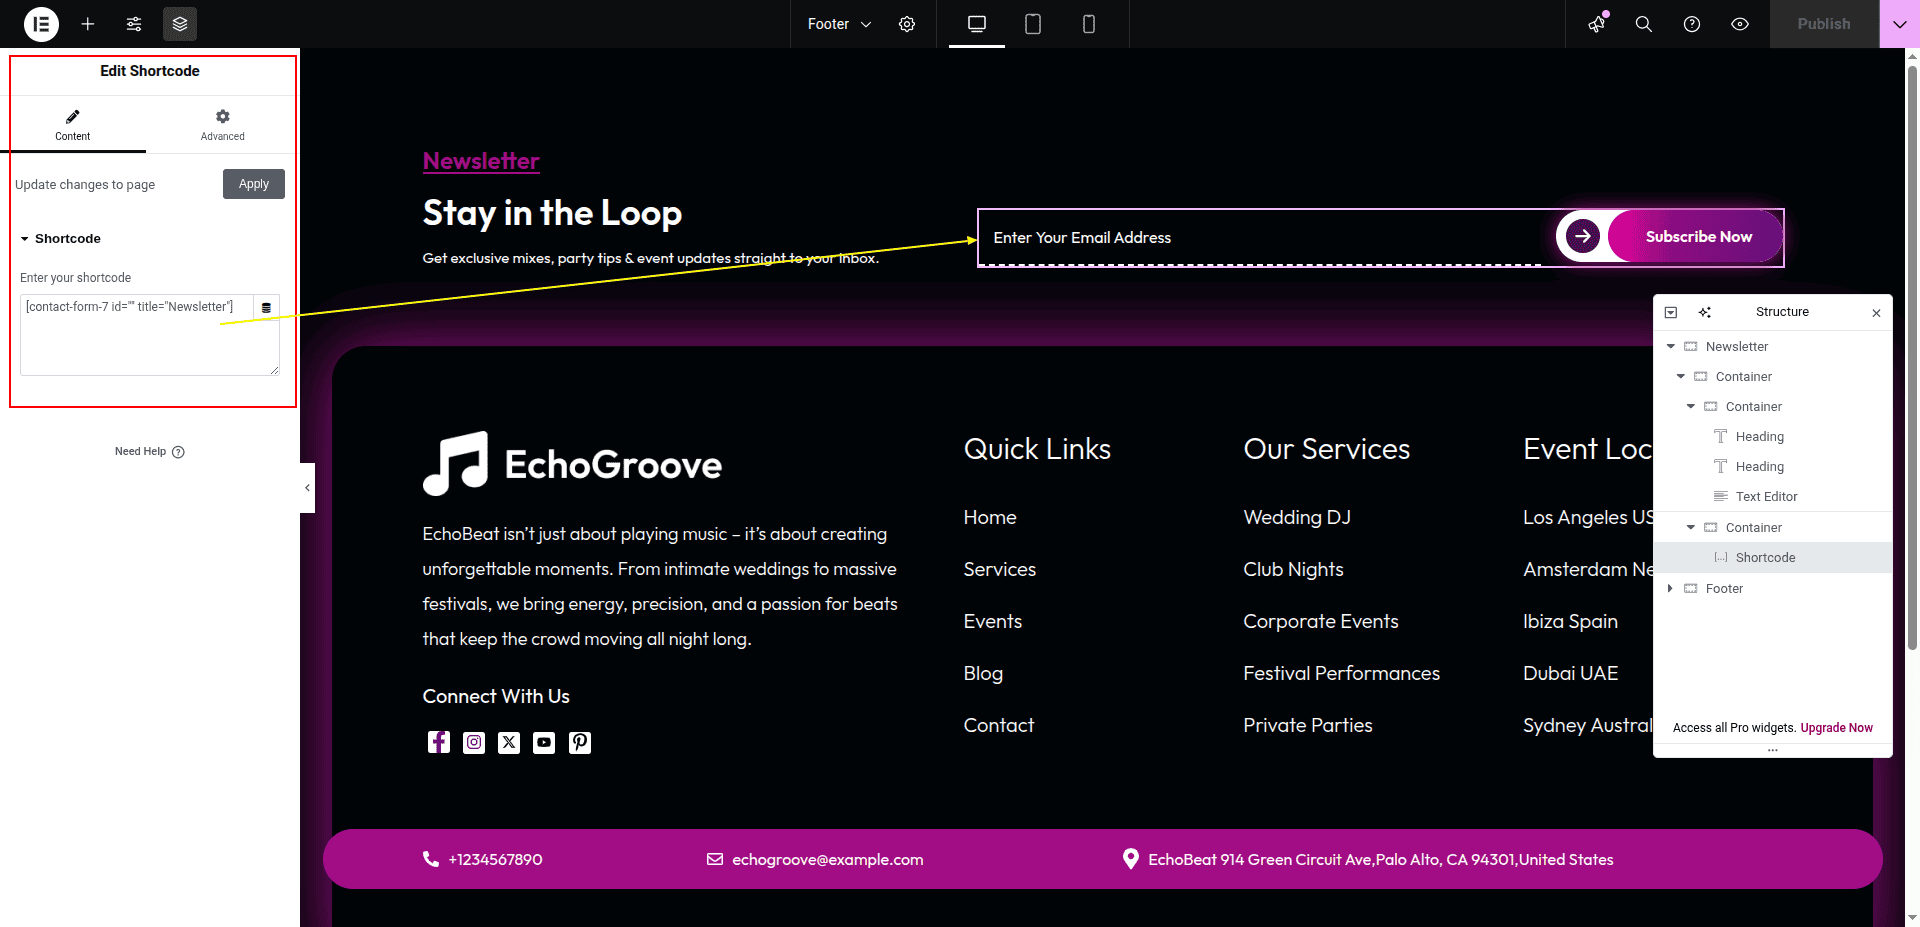Switch to the Advanced tab
This screenshot has height=927, width=1920.
coord(222,125)
